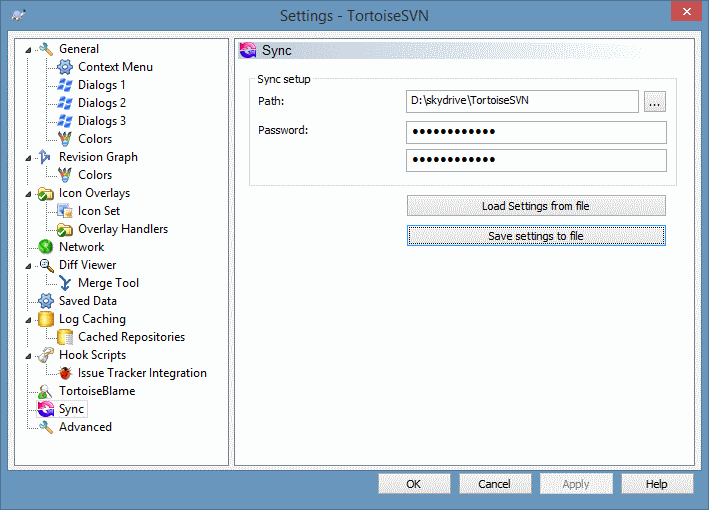Screen dimensions: 709x510
Task: Click the Sync icon in the page header
Action: pos(248,50)
